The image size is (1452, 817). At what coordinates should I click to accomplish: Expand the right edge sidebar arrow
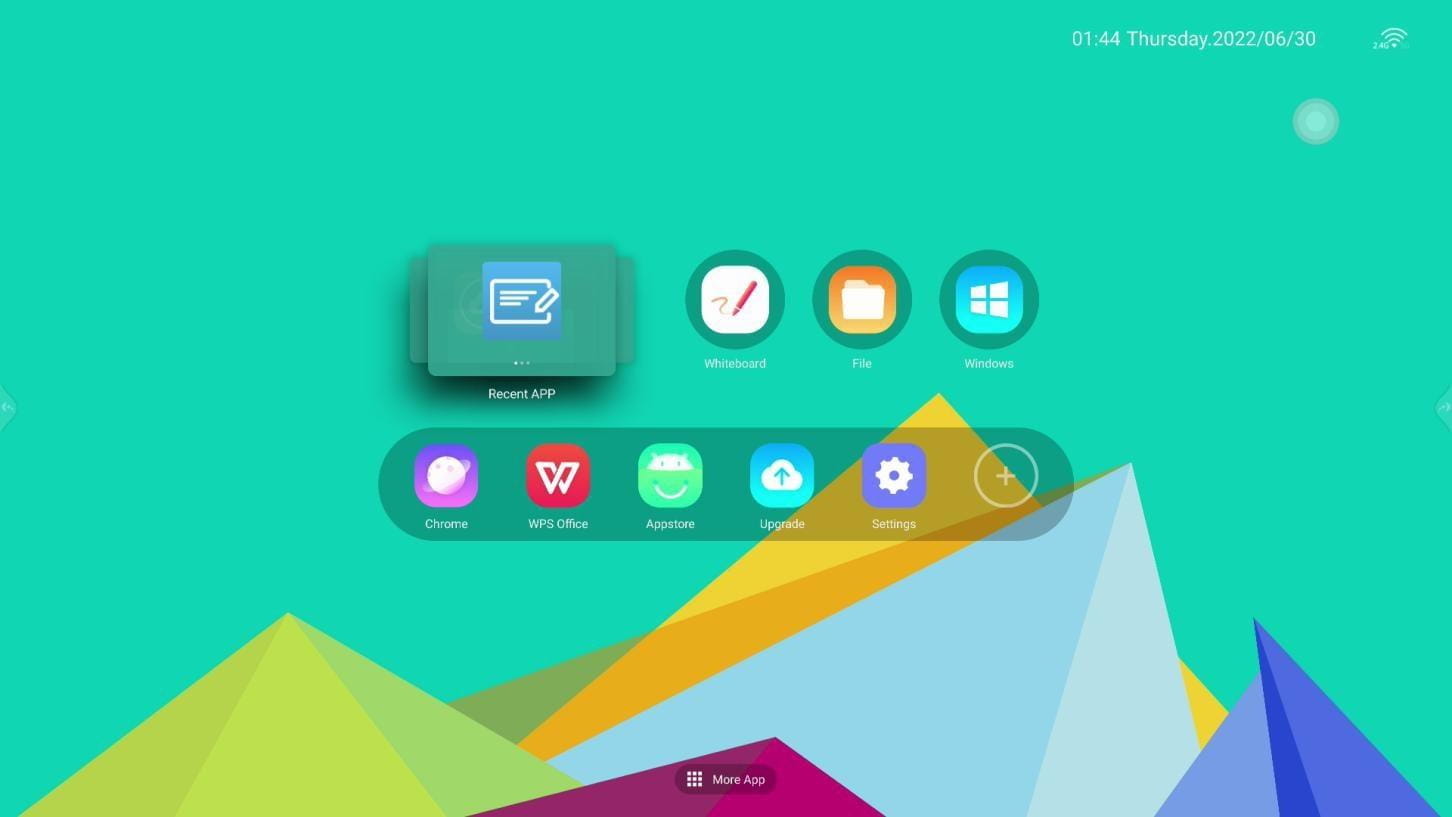pos(1444,407)
